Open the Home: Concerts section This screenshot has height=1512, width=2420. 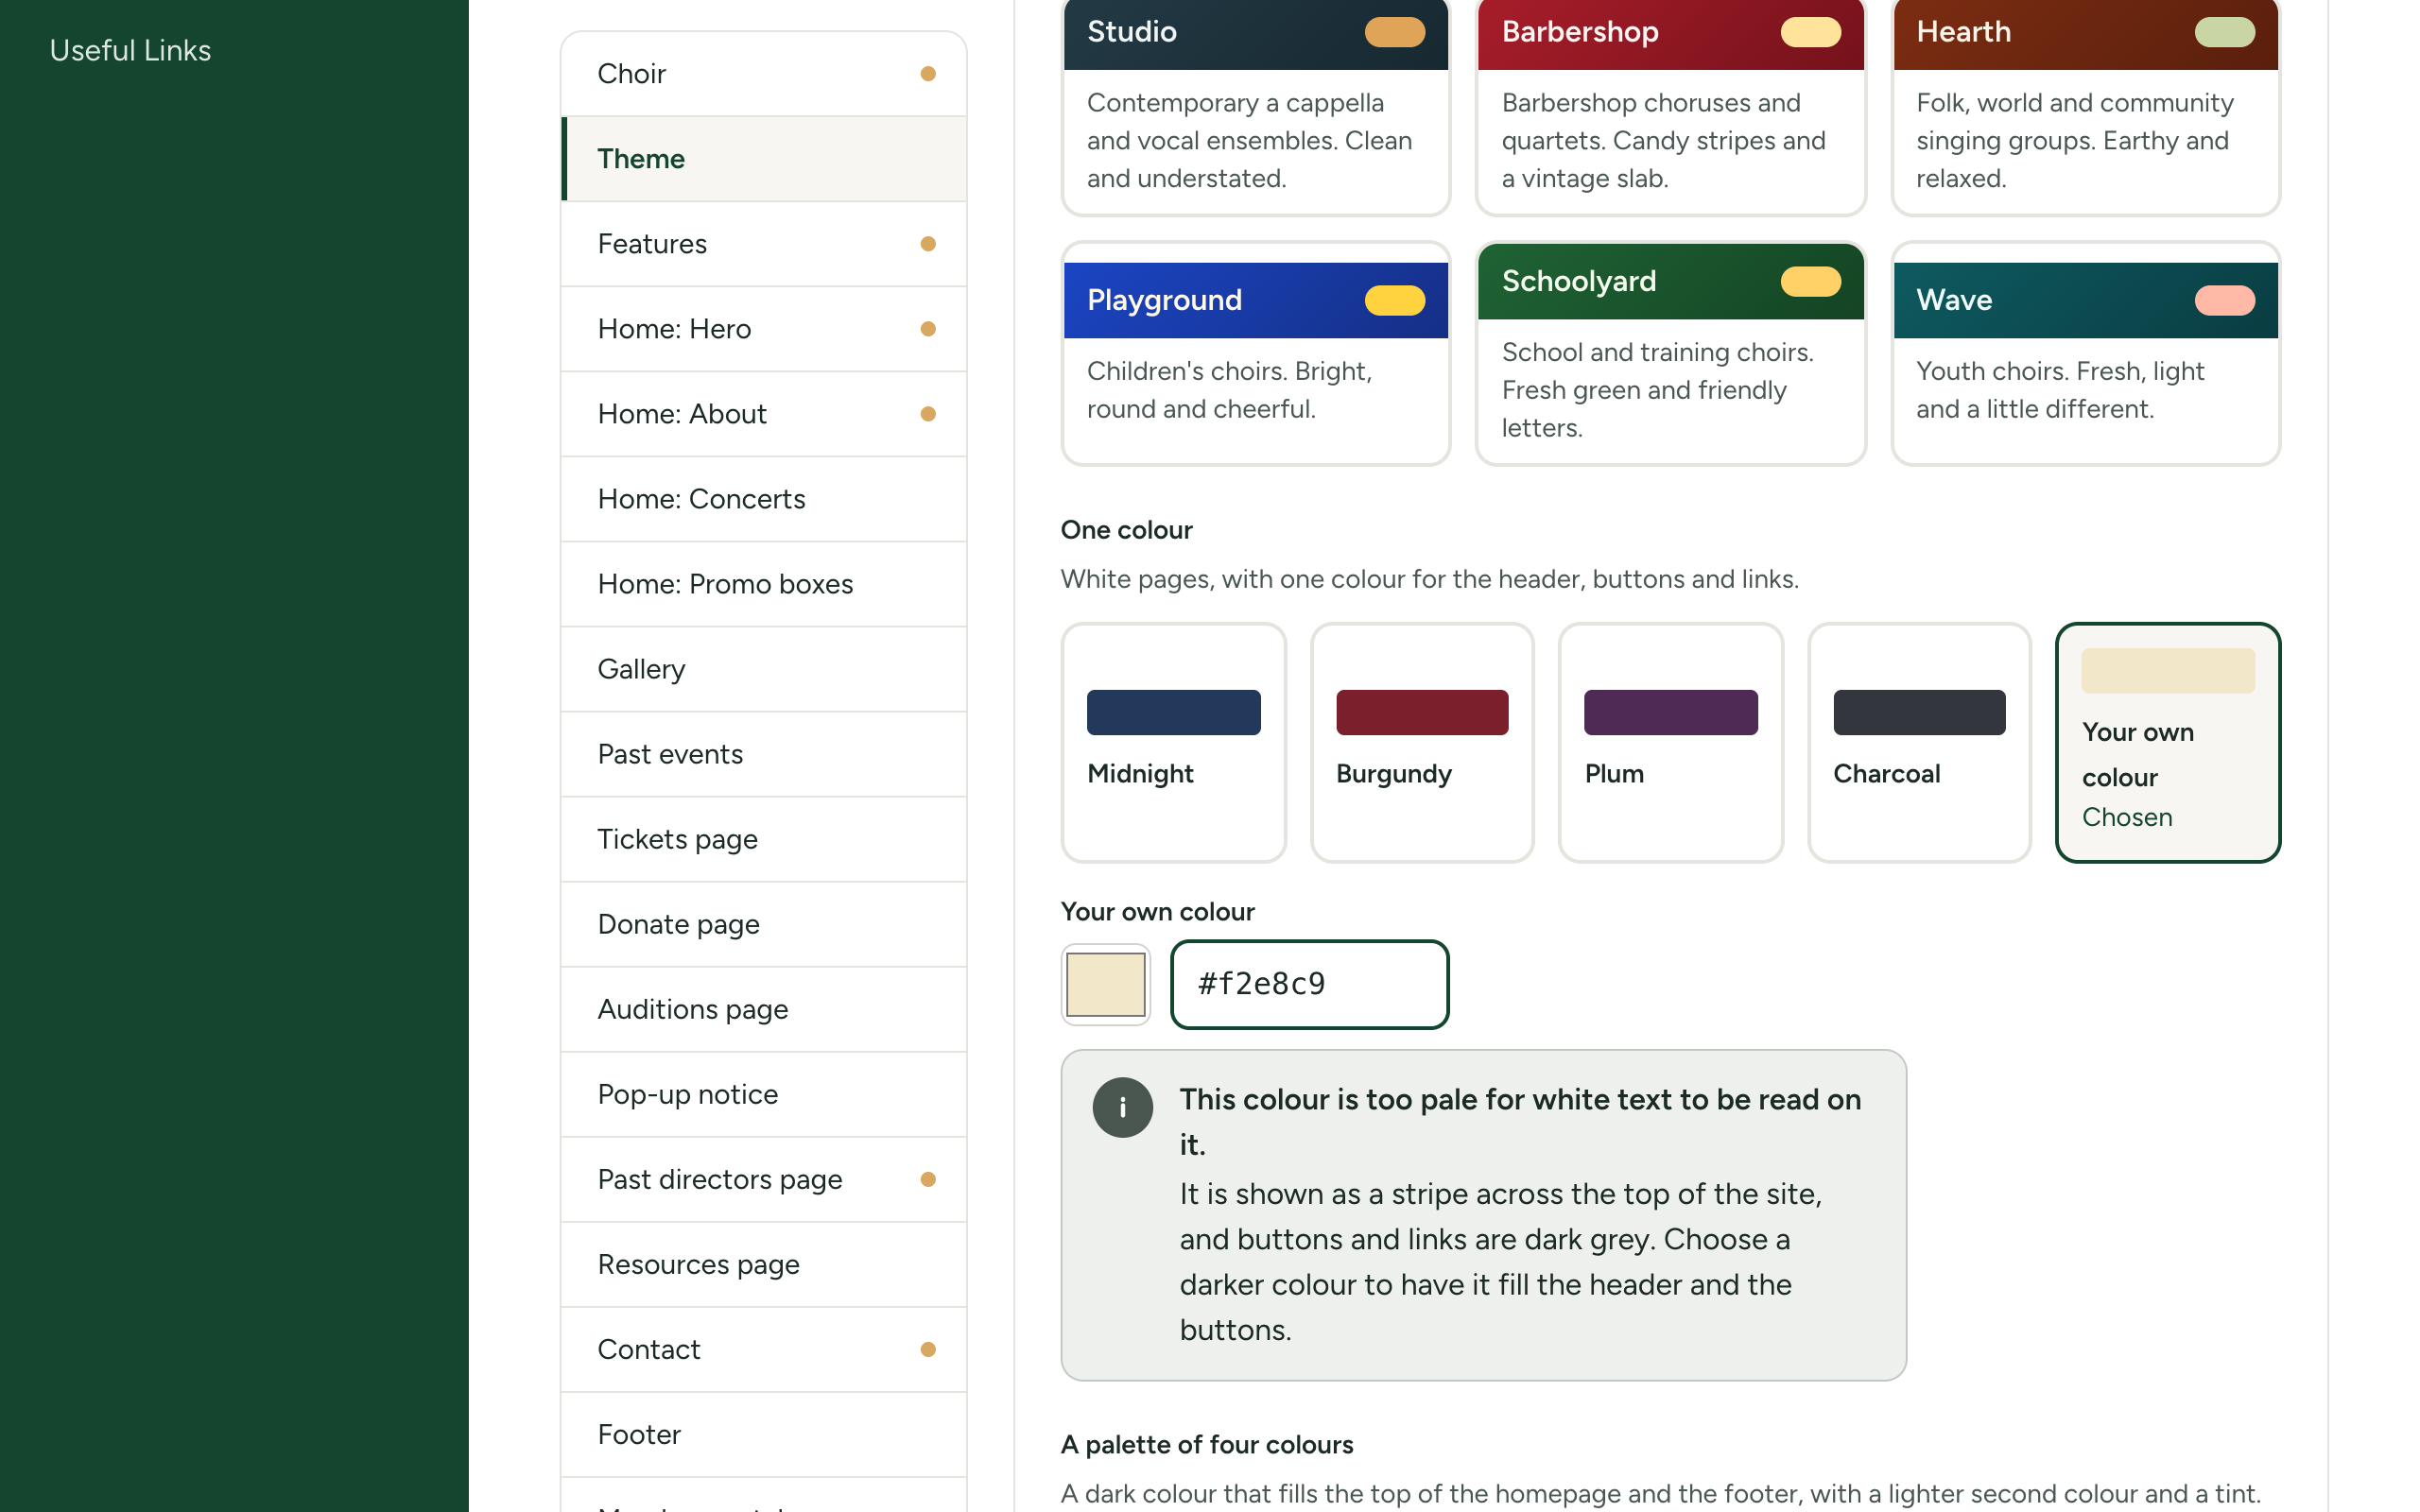pos(764,499)
